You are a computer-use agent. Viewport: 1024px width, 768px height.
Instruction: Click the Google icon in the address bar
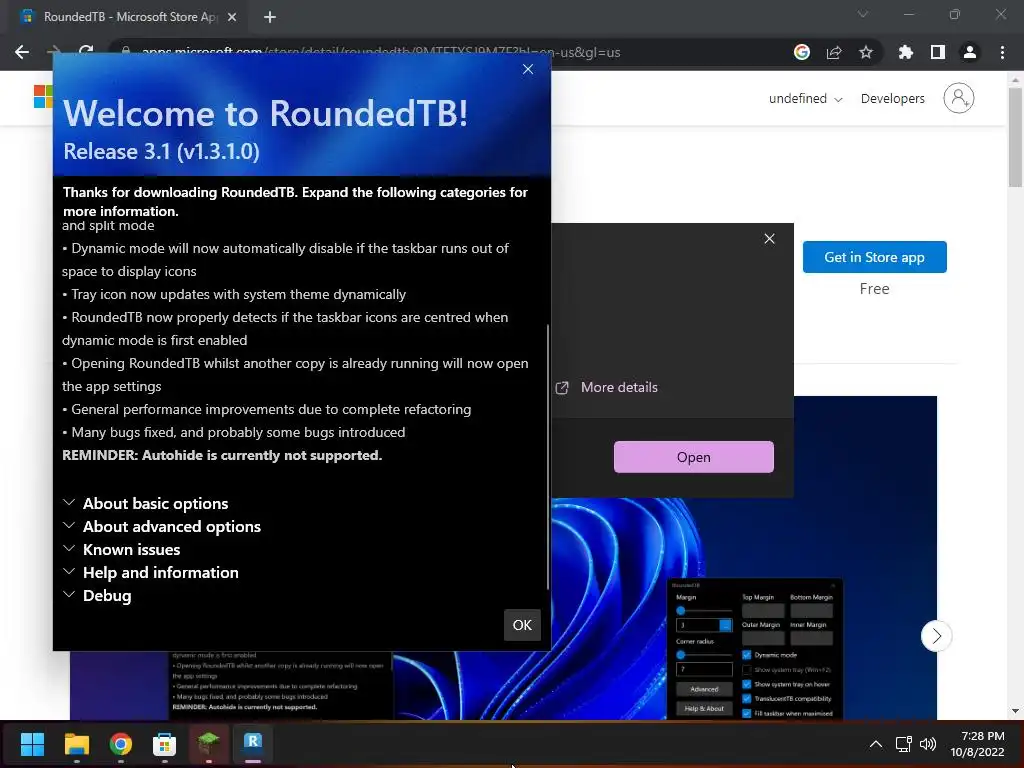(x=802, y=52)
